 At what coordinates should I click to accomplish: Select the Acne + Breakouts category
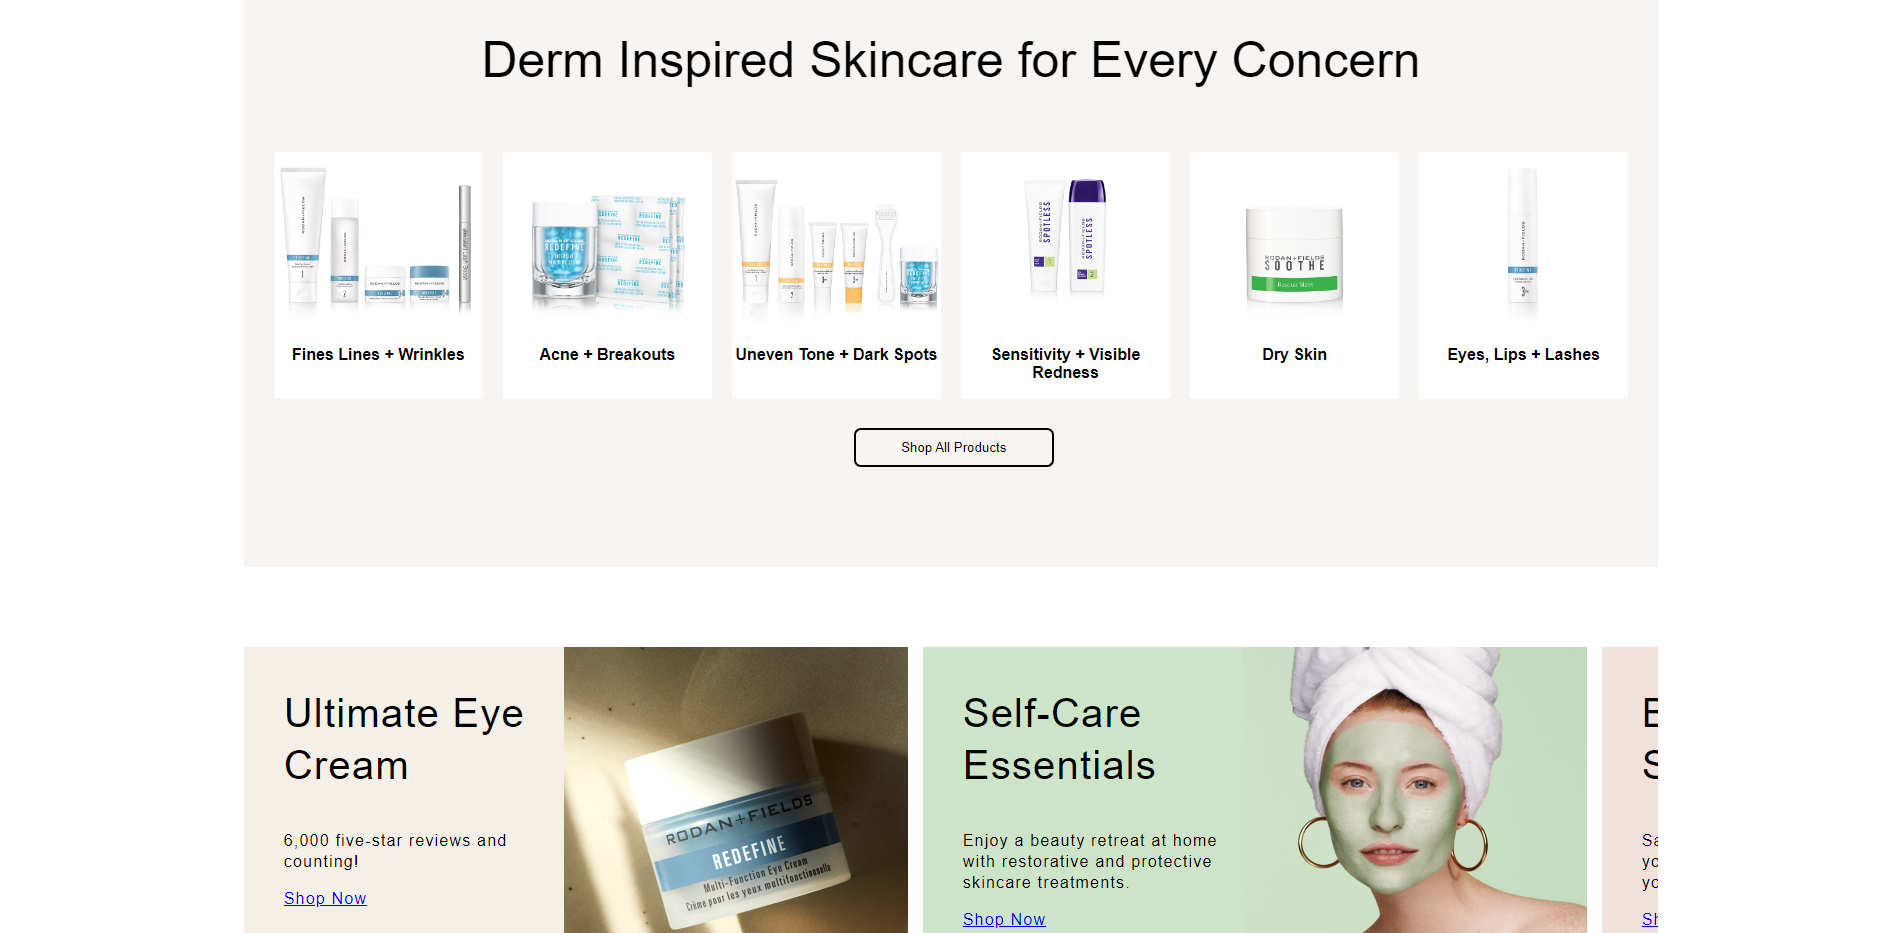606,354
